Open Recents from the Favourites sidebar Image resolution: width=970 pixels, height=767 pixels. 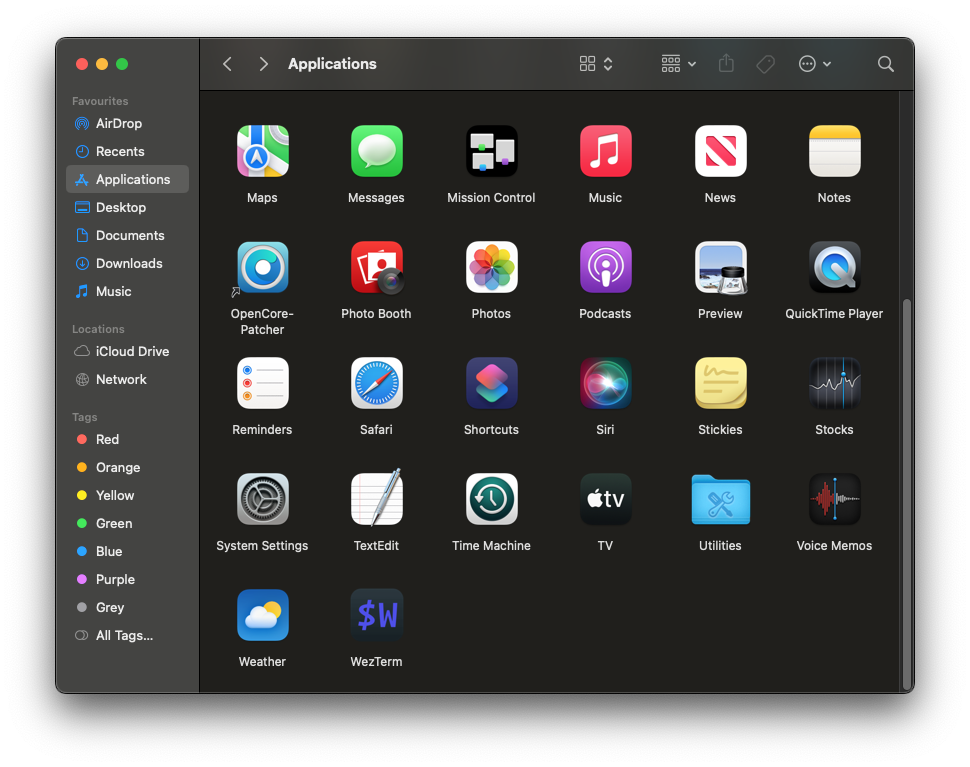click(118, 151)
